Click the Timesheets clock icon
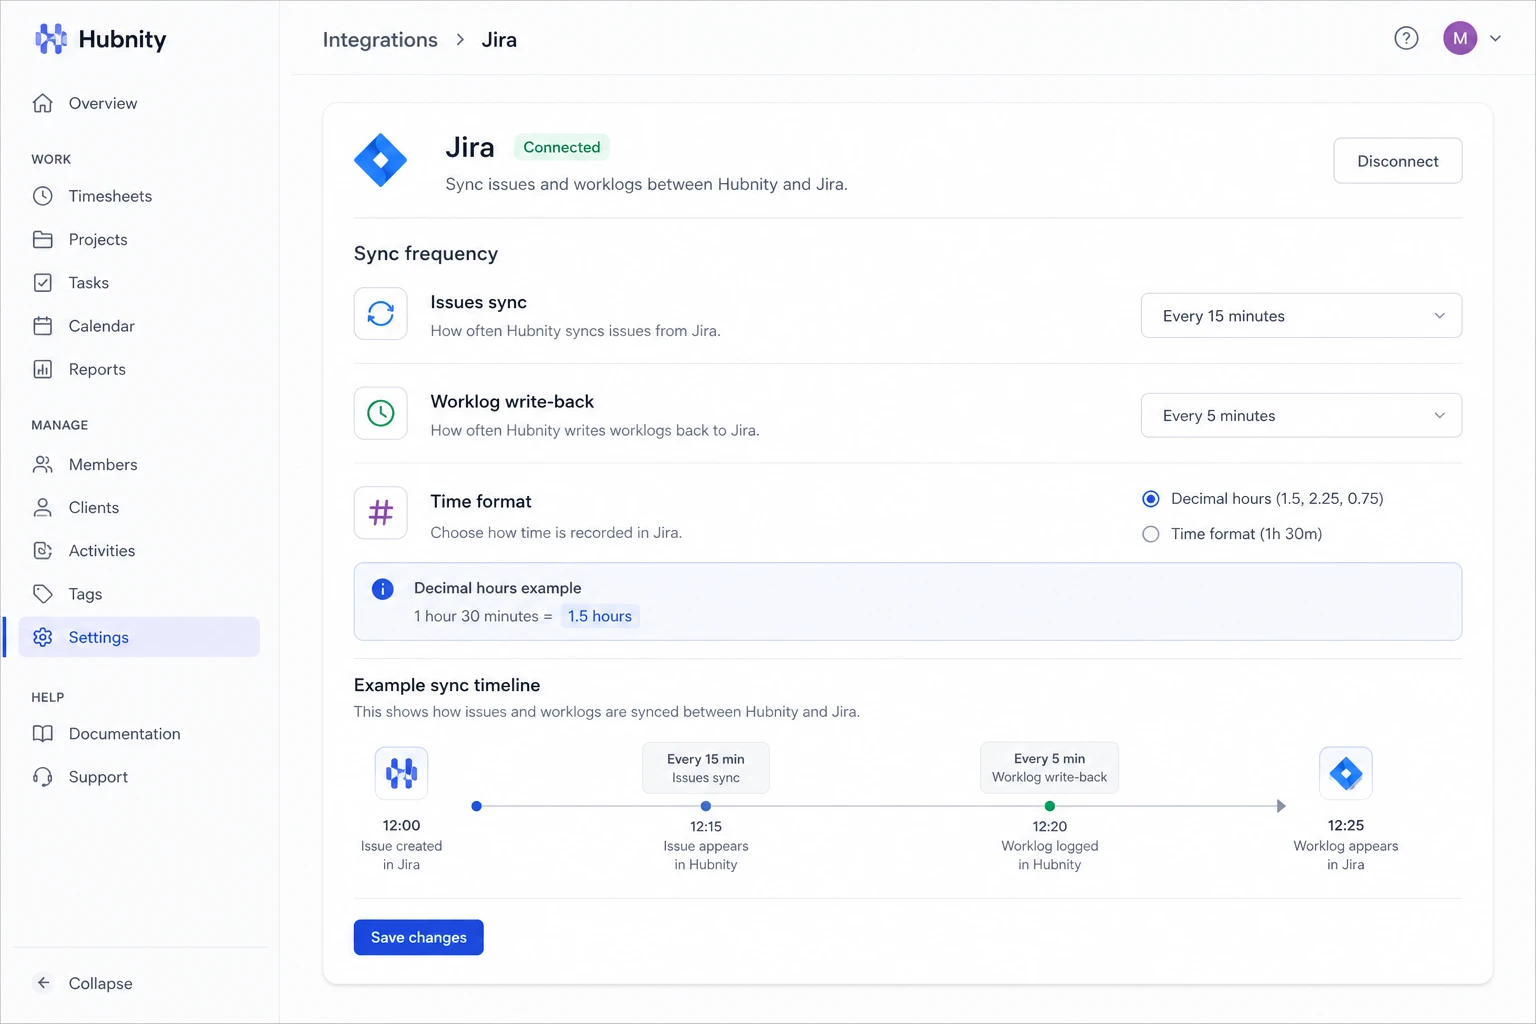The image size is (1536, 1024). click(42, 196)
